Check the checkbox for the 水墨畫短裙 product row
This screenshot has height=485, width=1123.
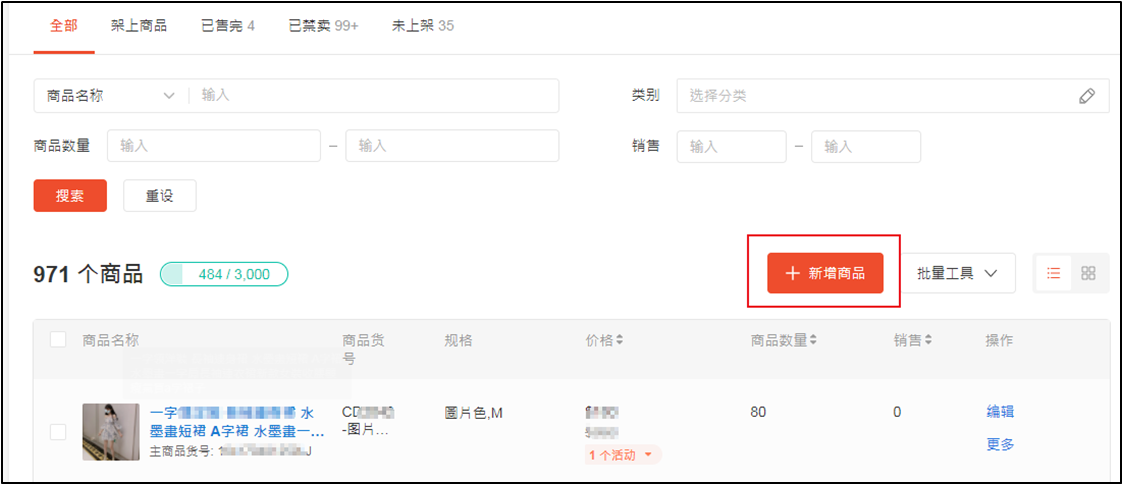click(x=58, y=431)
